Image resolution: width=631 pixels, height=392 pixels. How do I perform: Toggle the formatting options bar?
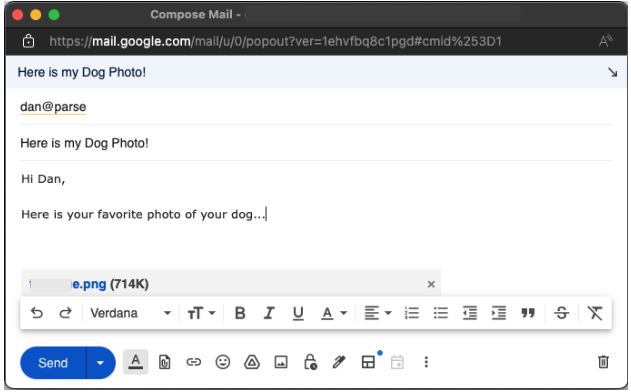pyautogui.click(x=136, y=362)
